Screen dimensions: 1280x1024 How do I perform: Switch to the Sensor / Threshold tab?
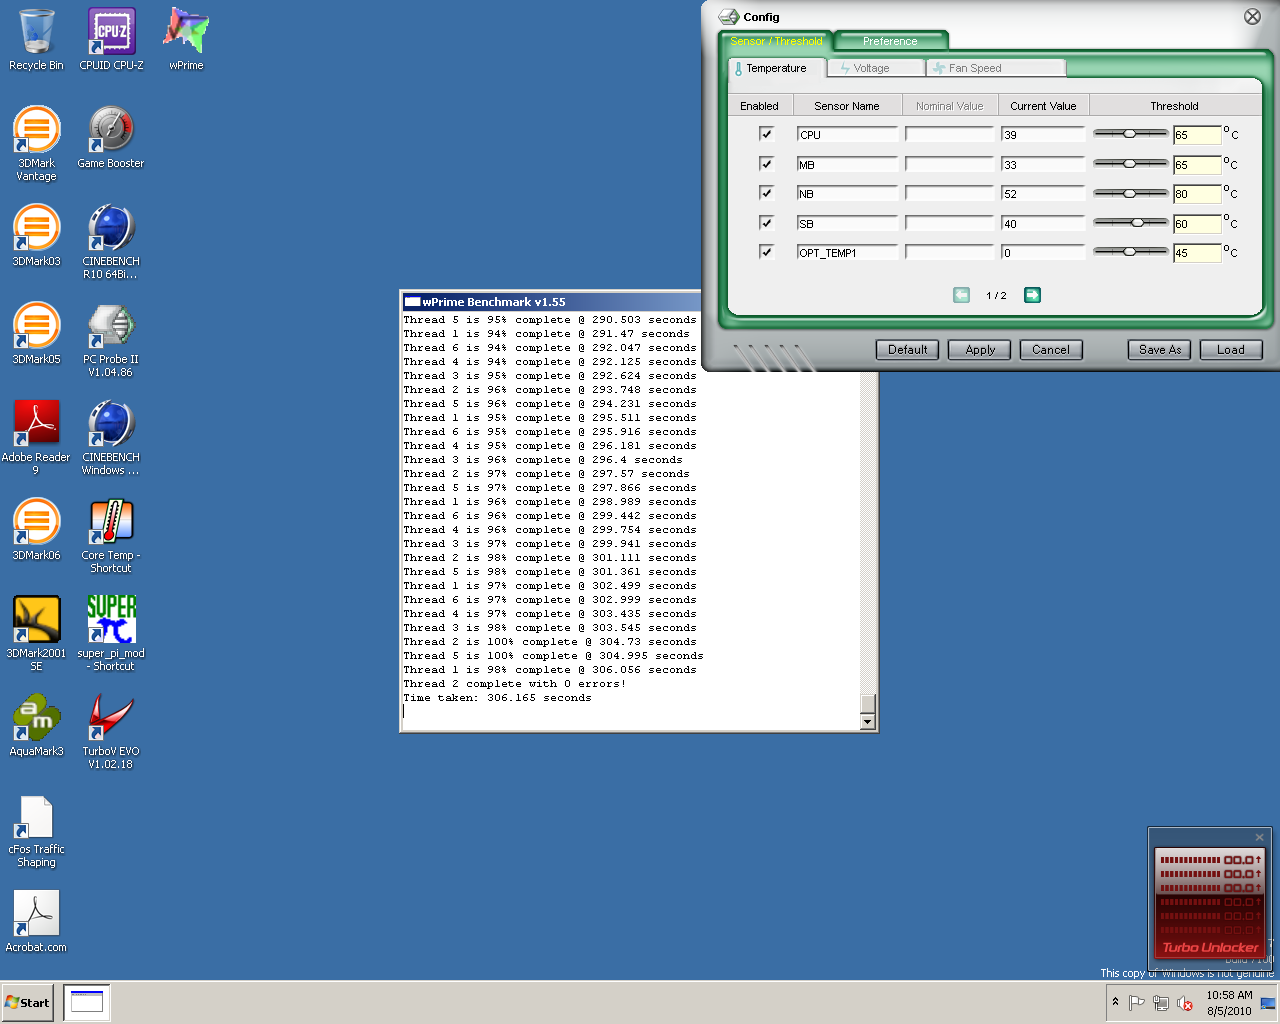(776, 41)
